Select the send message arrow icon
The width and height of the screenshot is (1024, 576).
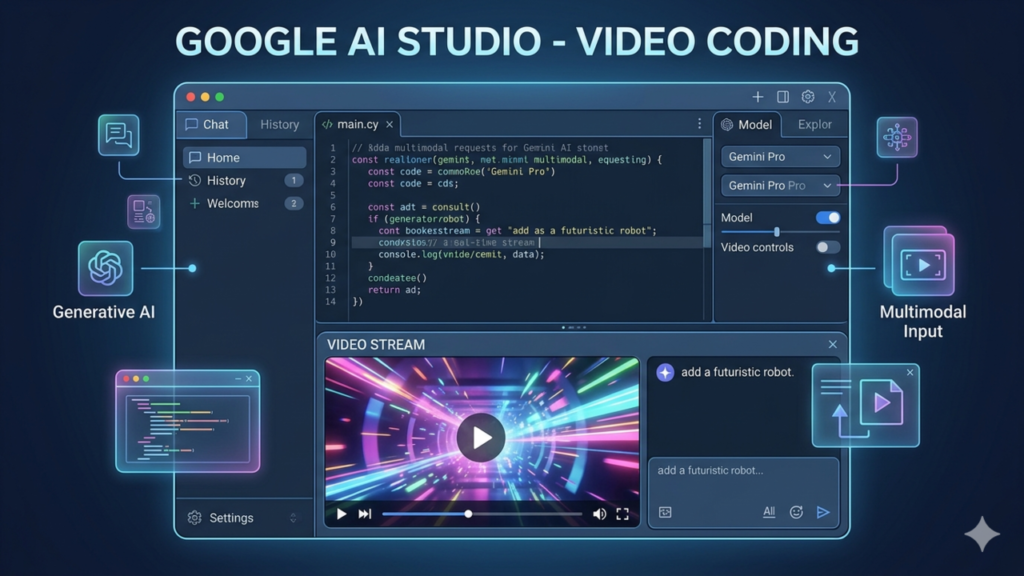point(824,512)
